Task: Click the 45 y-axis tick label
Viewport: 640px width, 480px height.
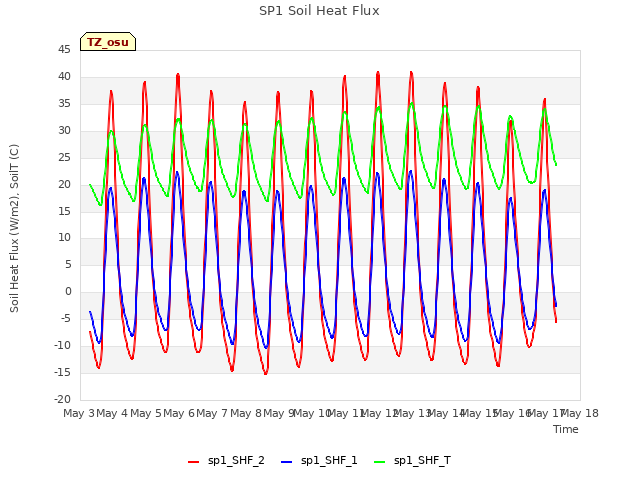Action: [x=64, y=50]
